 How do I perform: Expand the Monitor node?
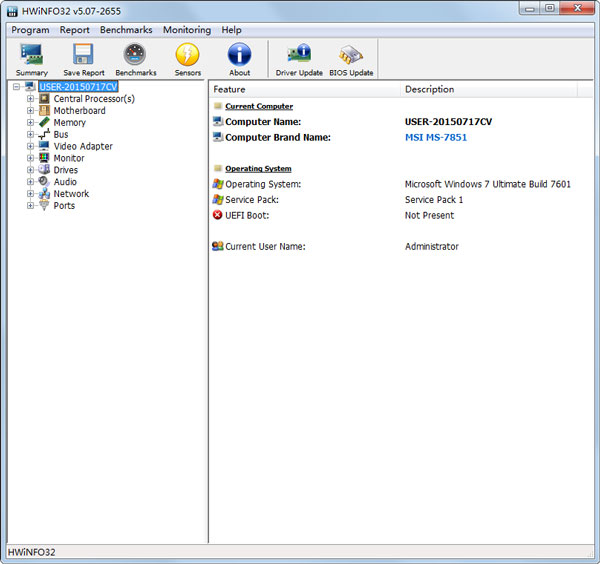tap(30, 158)
